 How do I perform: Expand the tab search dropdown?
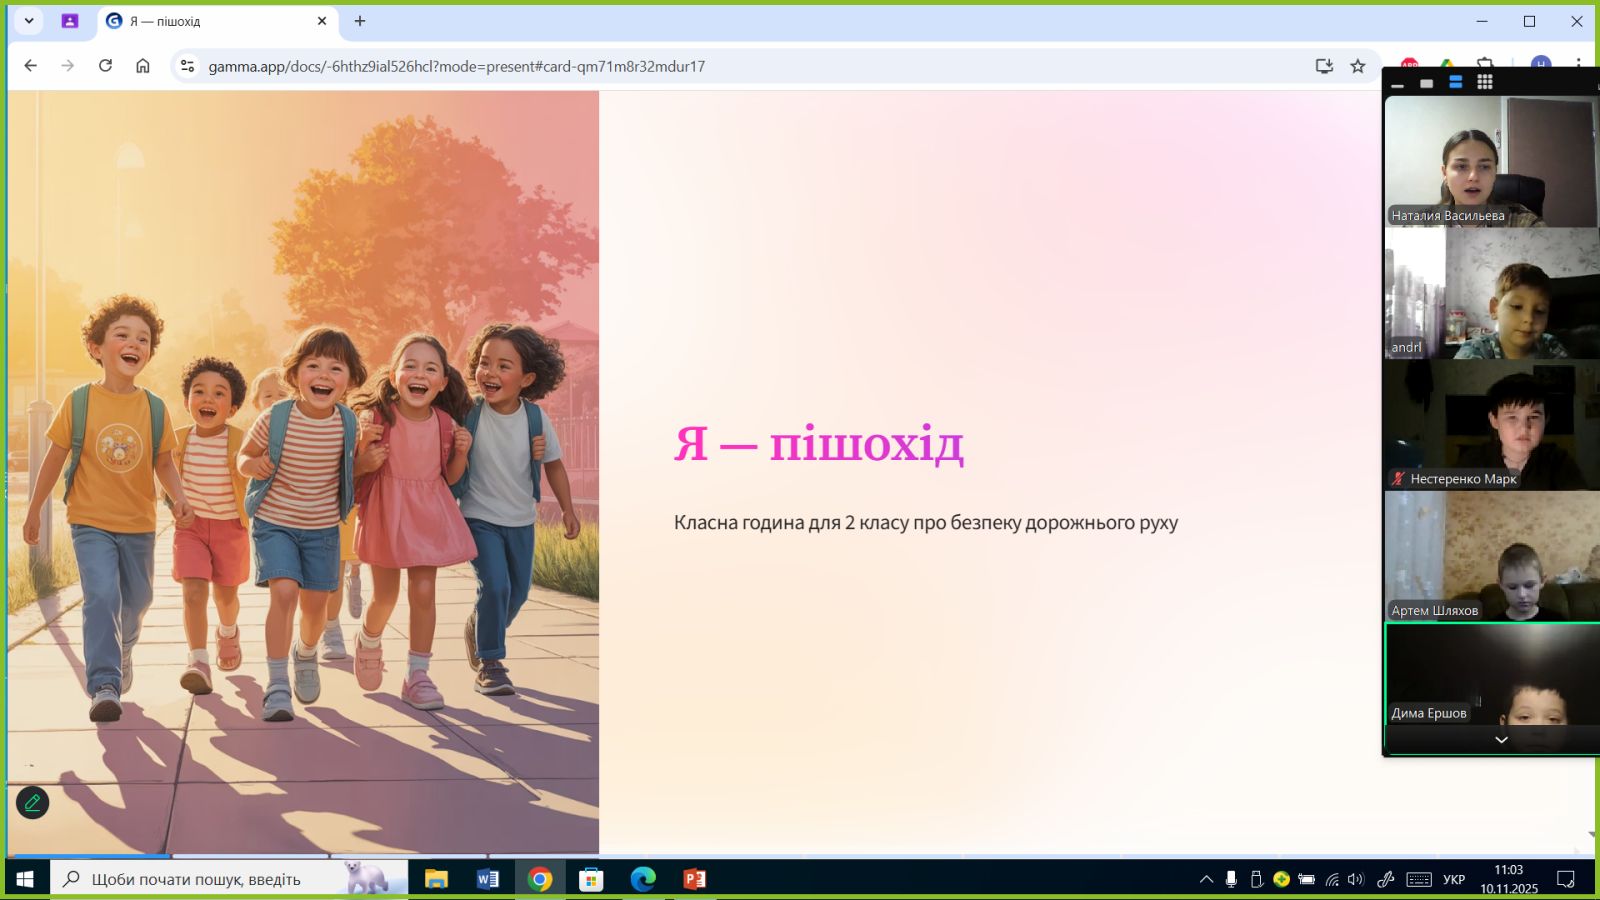[29, 21]
